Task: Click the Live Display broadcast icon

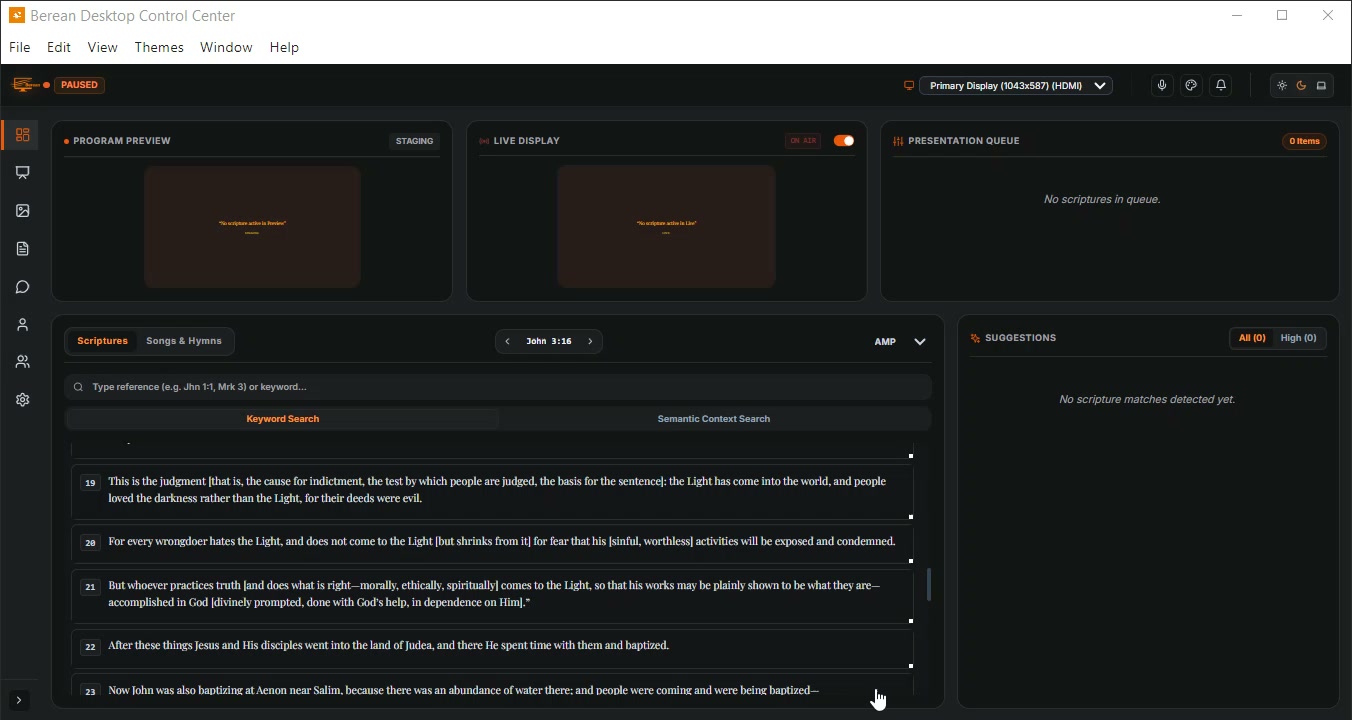Action: pyautogui.click(x=484, y=141)
